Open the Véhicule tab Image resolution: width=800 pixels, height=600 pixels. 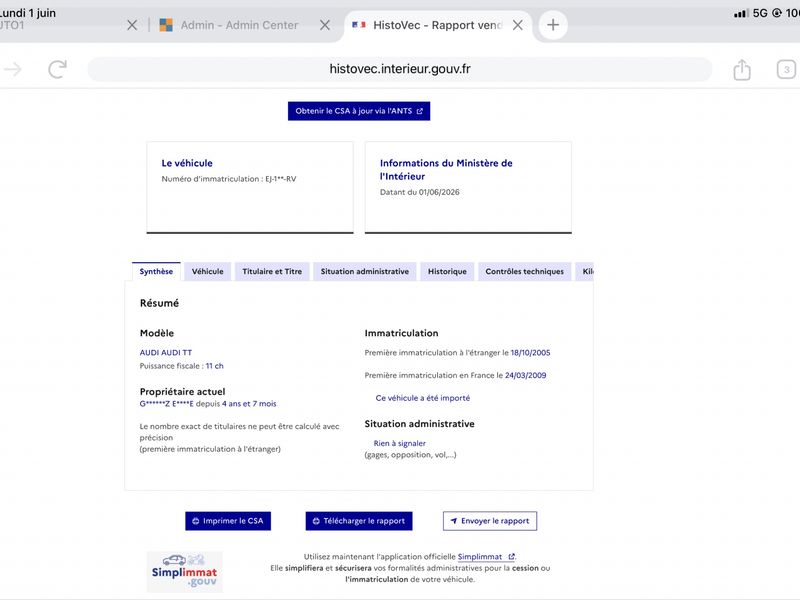(x=207, y=271)
